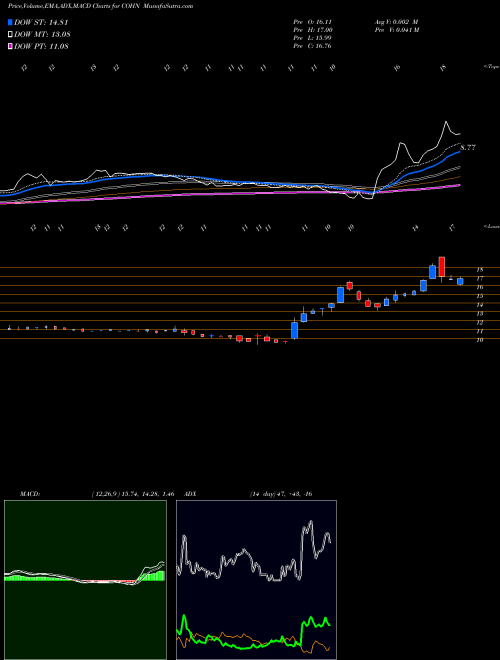Click the ADX indicator label
Screen dimensions: 500x660
coord(190,494)
